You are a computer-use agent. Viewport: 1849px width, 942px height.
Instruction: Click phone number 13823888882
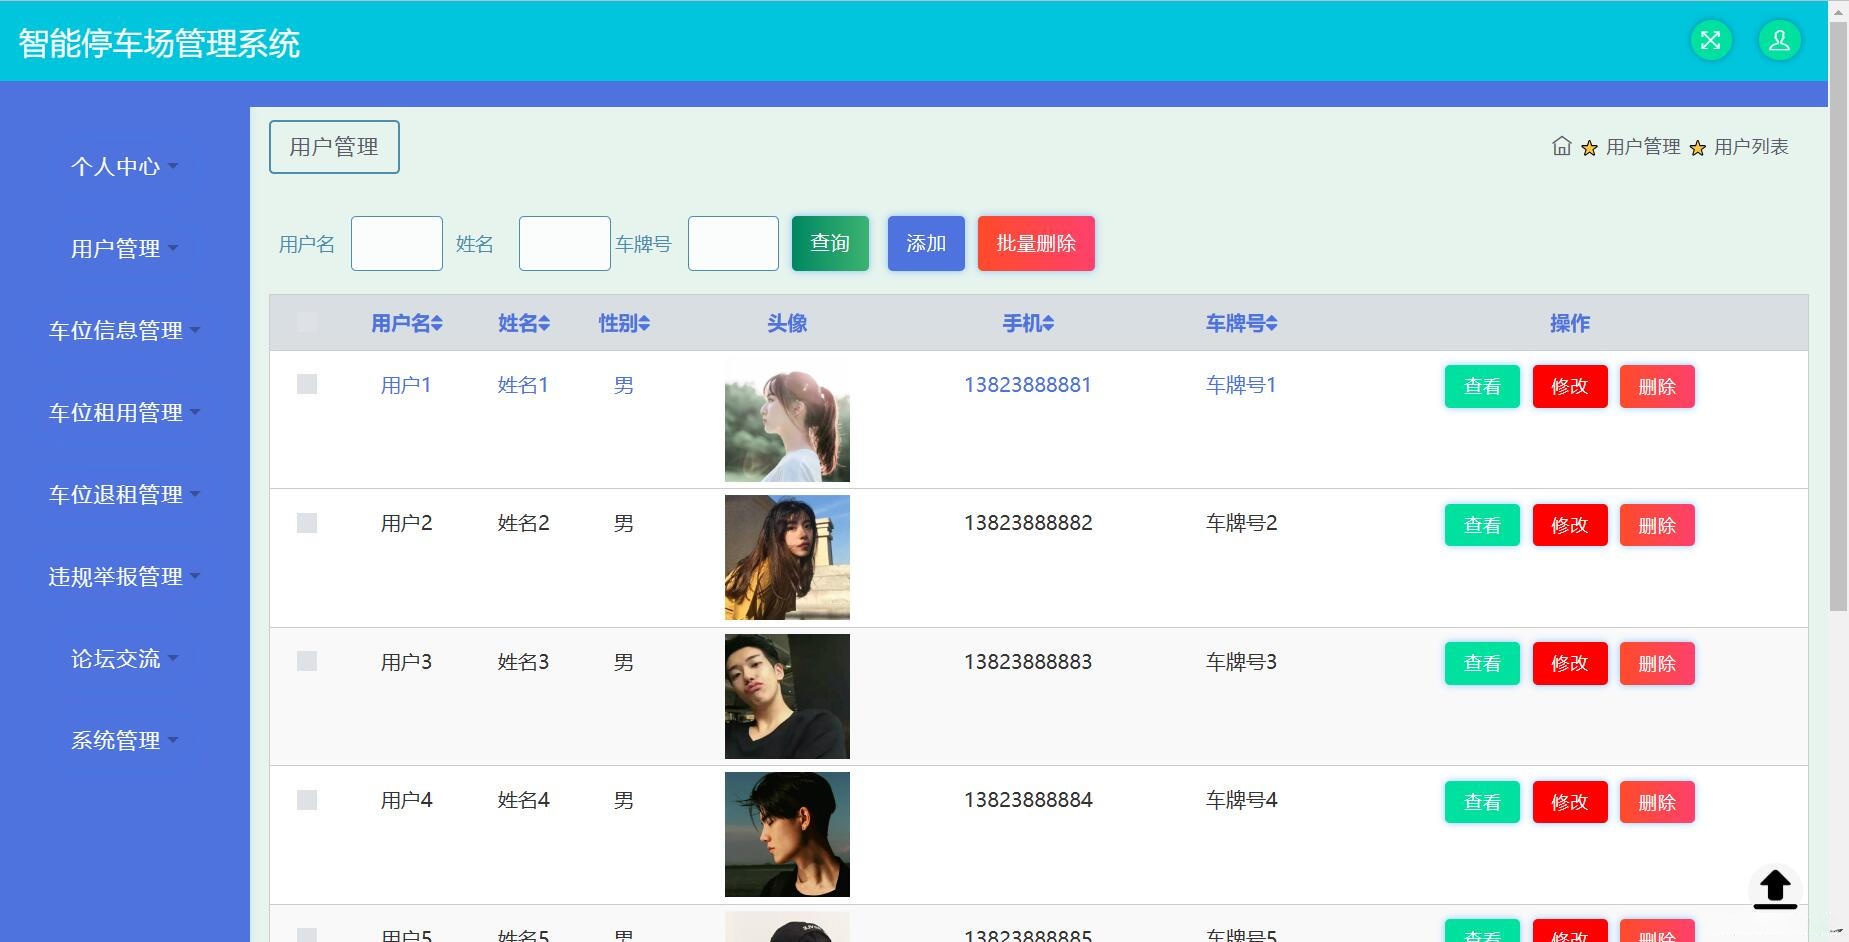coord(1028,523)
